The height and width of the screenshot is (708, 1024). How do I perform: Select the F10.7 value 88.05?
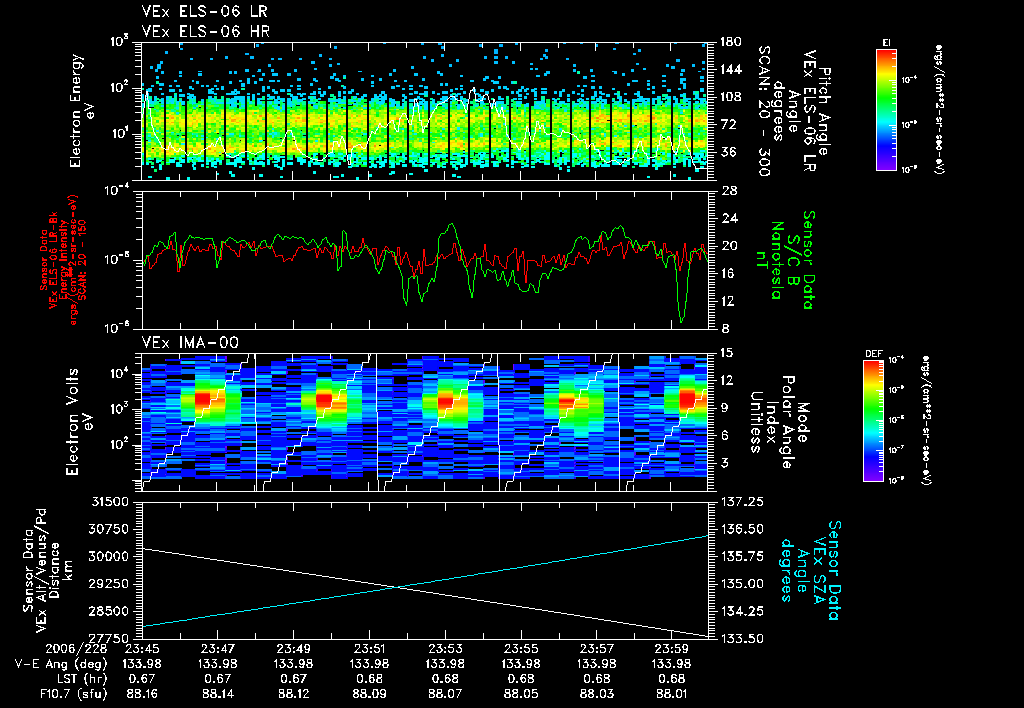(520, 694)
